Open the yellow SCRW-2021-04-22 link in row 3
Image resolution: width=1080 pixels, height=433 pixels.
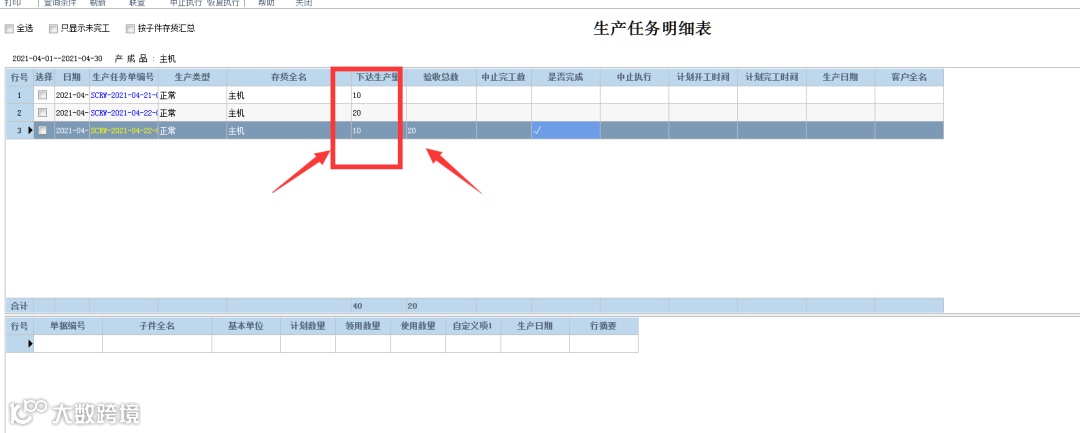pos(124,131)
